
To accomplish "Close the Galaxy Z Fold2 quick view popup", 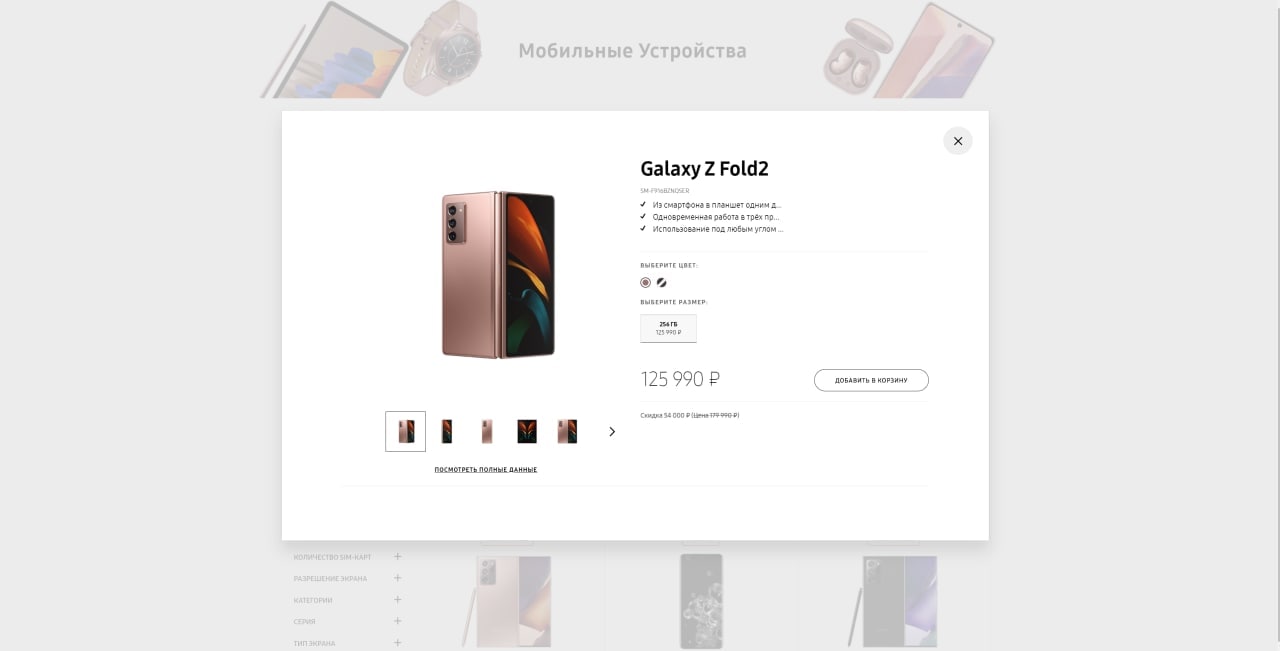I will [x=957, y=141].
